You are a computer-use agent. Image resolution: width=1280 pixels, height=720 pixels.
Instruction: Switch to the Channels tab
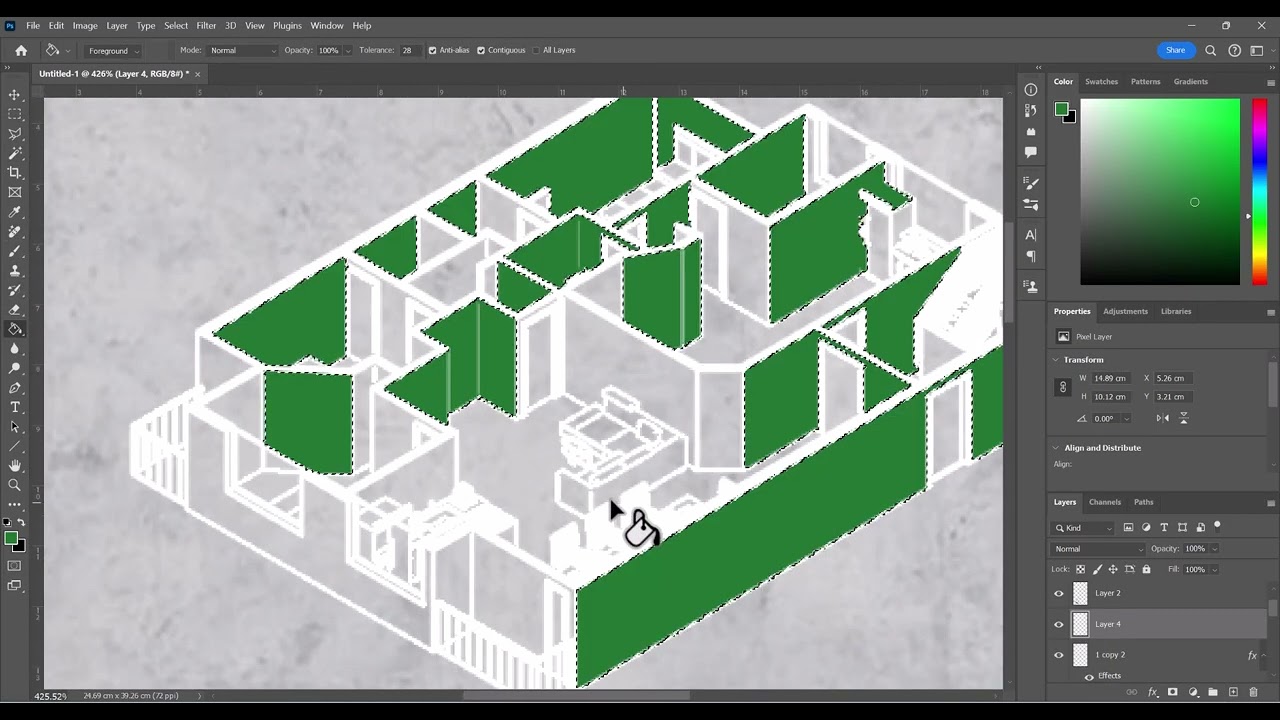tap(1105, 502)
